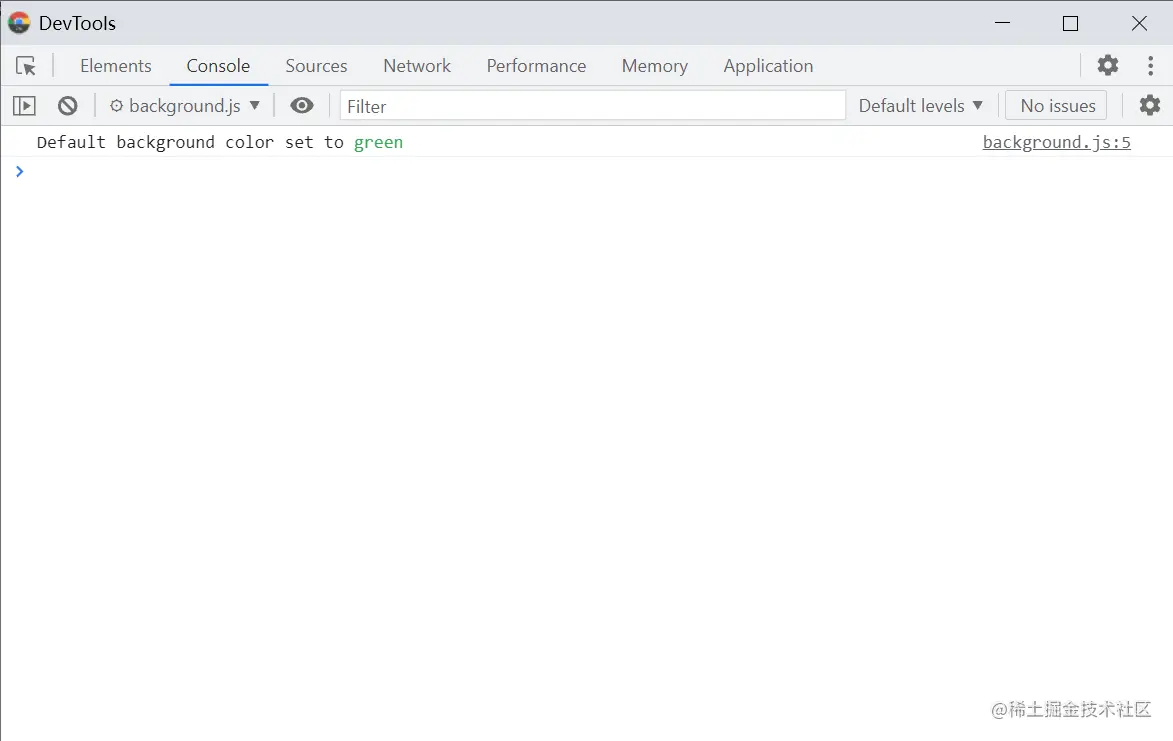The height and width of the screenshot is (741, 1173).
Task: Open the background.js JavaScript context dropdown
Action: [184, 105]
